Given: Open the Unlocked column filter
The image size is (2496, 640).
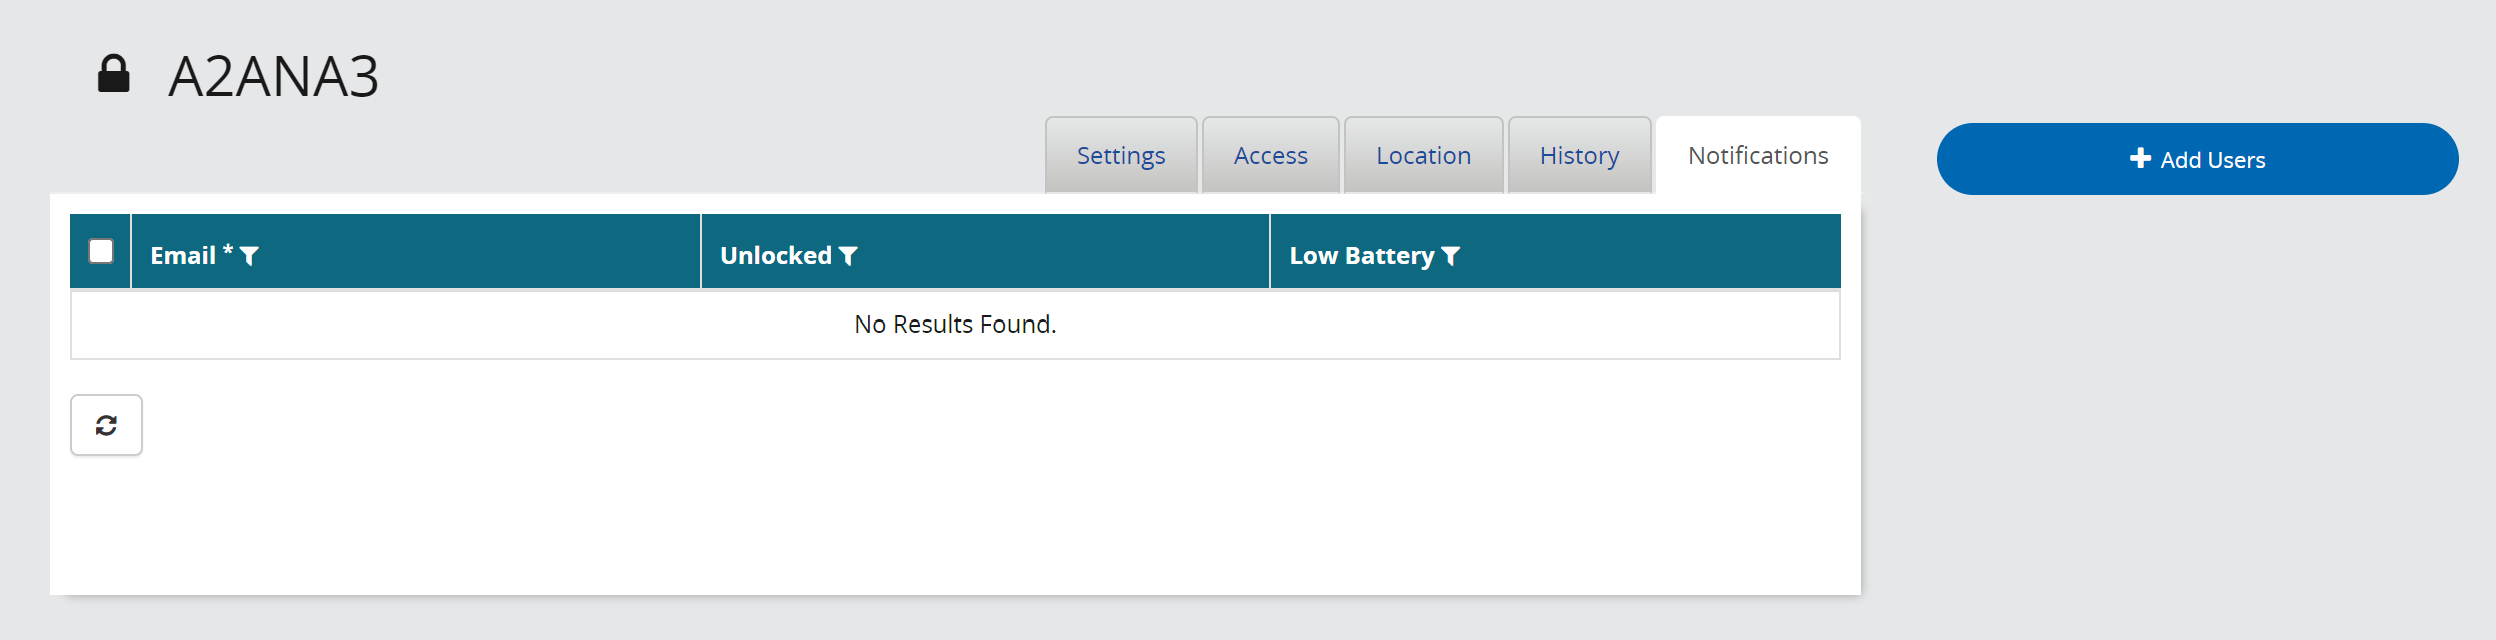Looking at the screenshot, I should (x=848, y=257).
